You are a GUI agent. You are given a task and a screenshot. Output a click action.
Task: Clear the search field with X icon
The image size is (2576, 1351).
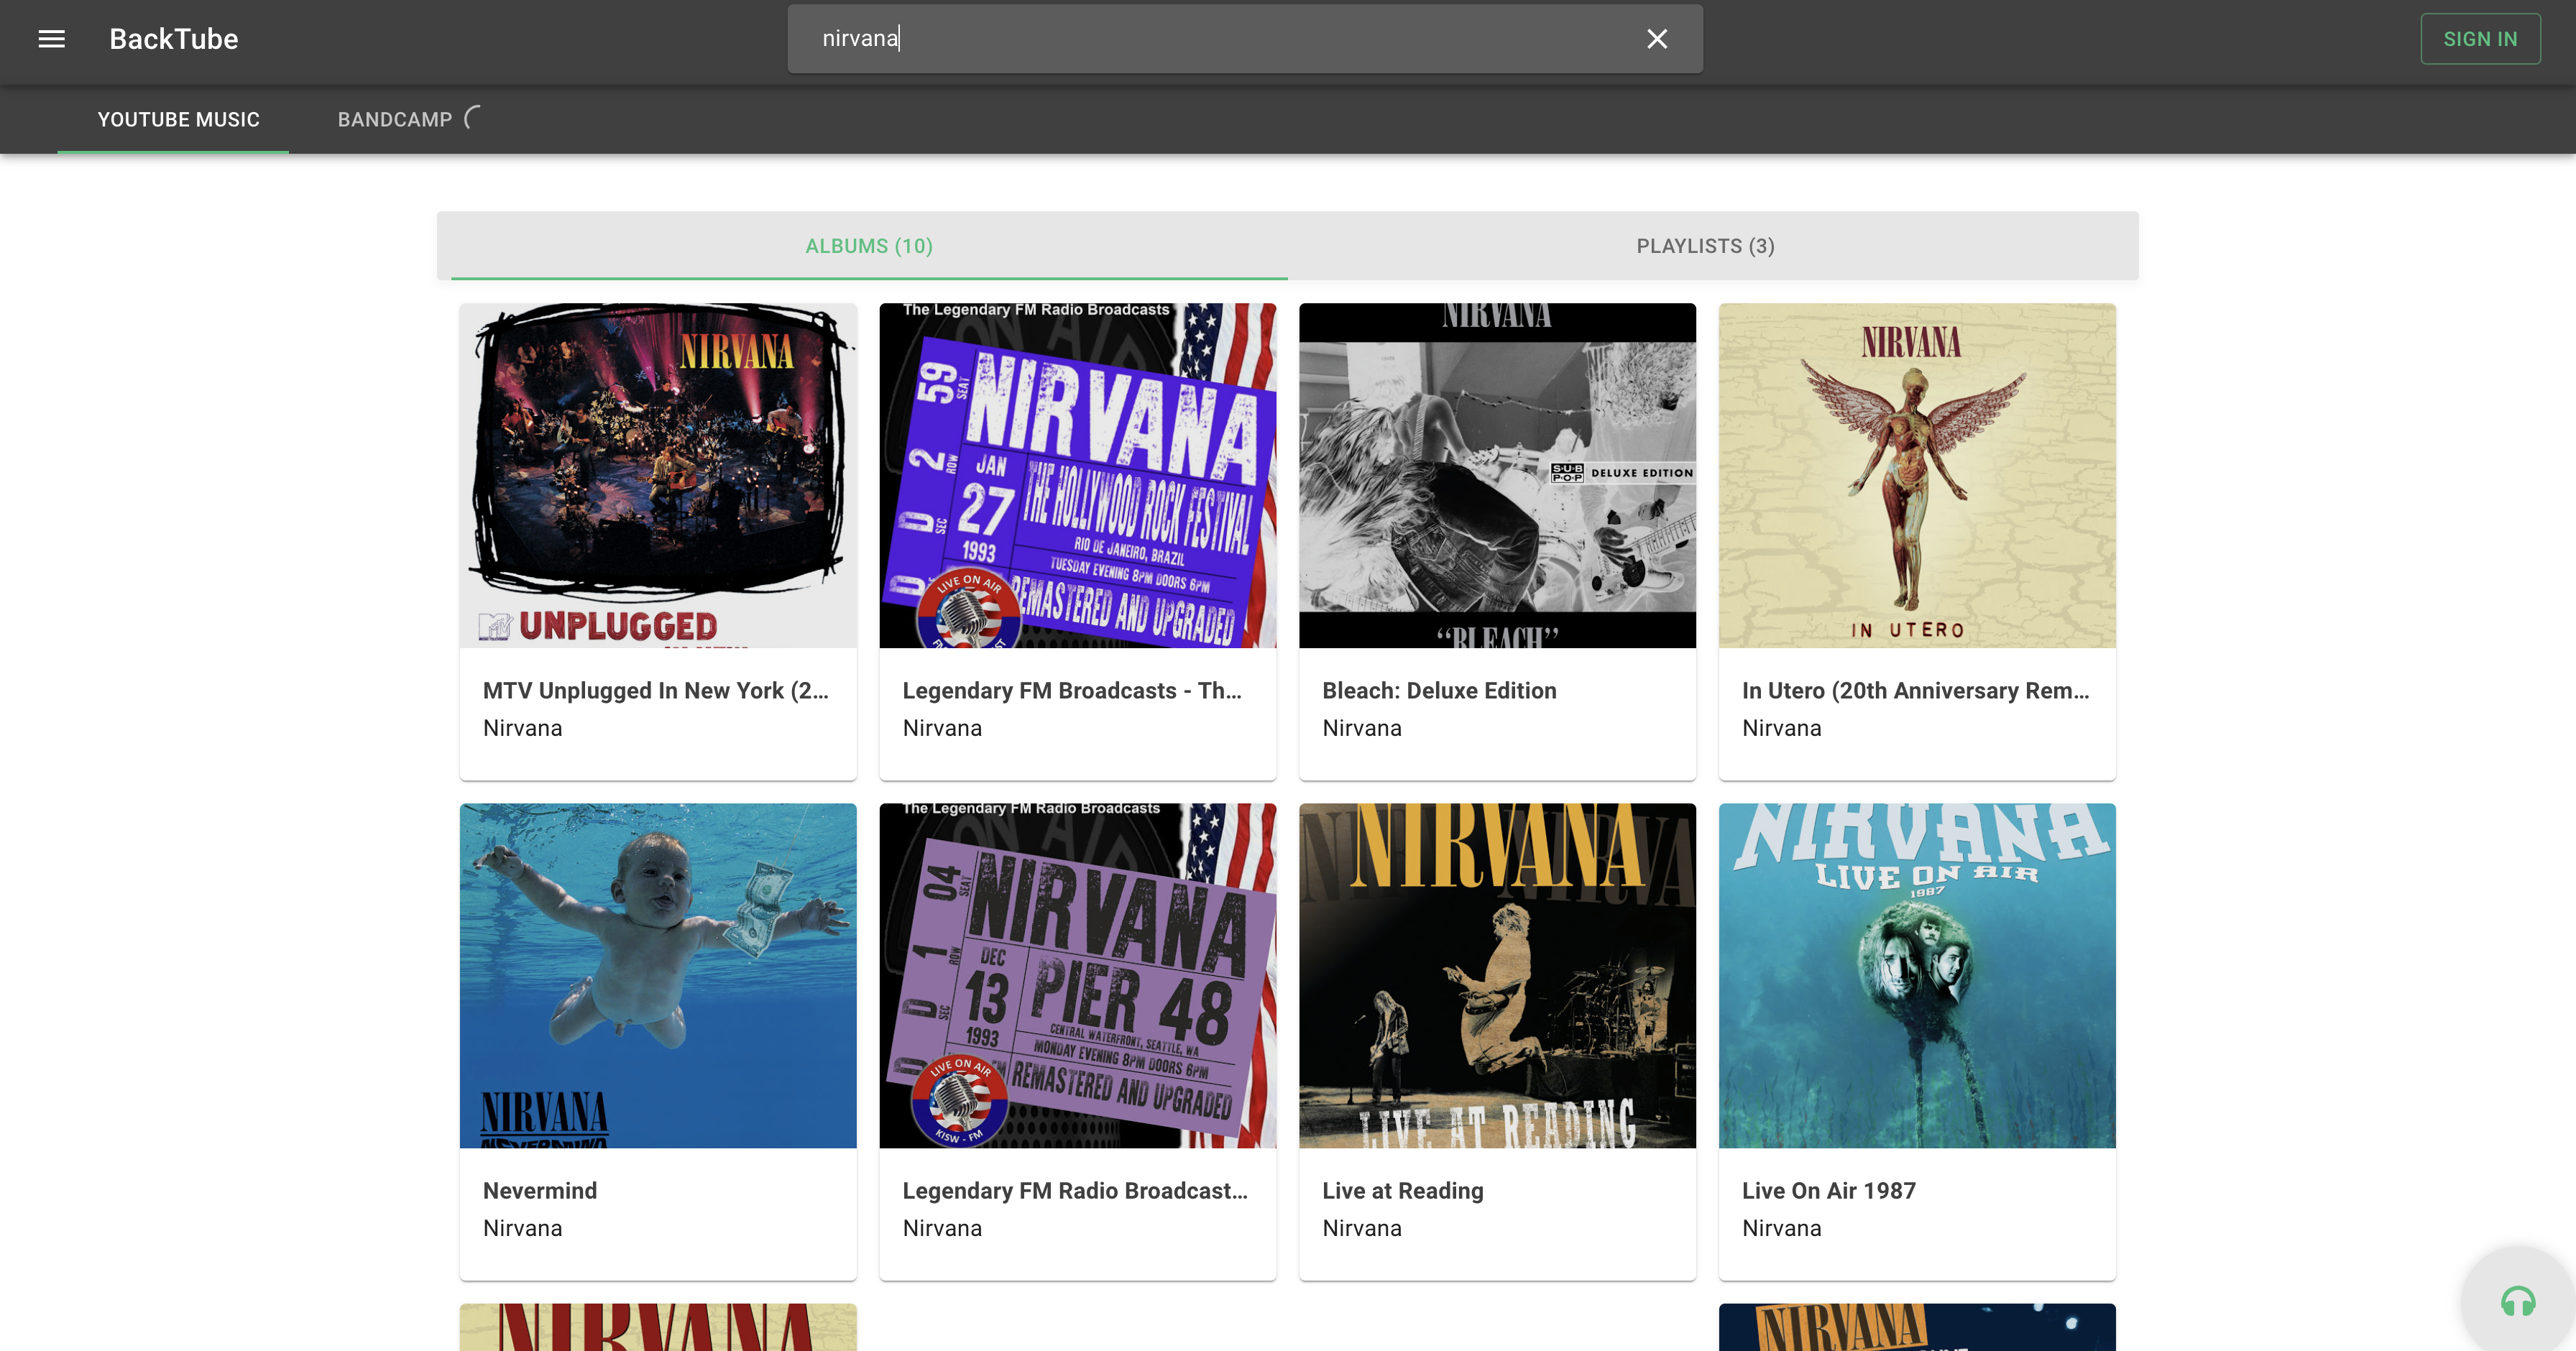(x=1656, y=39)
